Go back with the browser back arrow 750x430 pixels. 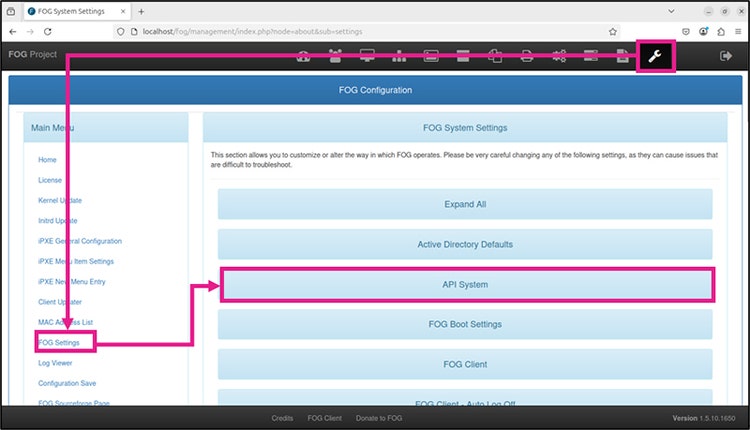tap(13, 32)
